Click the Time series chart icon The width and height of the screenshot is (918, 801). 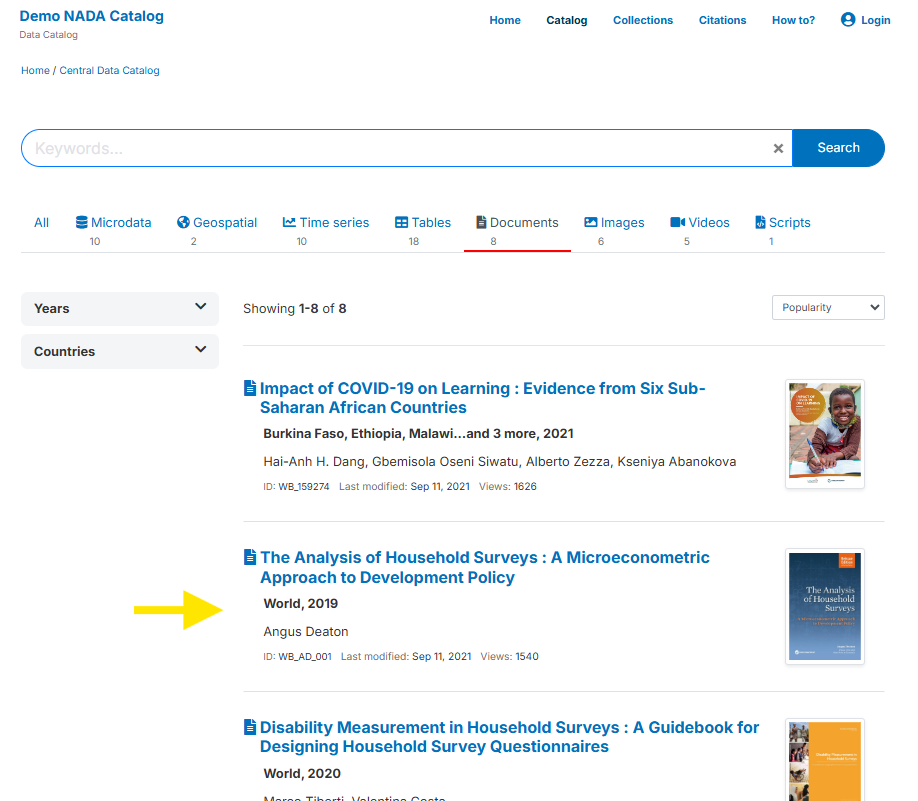[289, 223]
